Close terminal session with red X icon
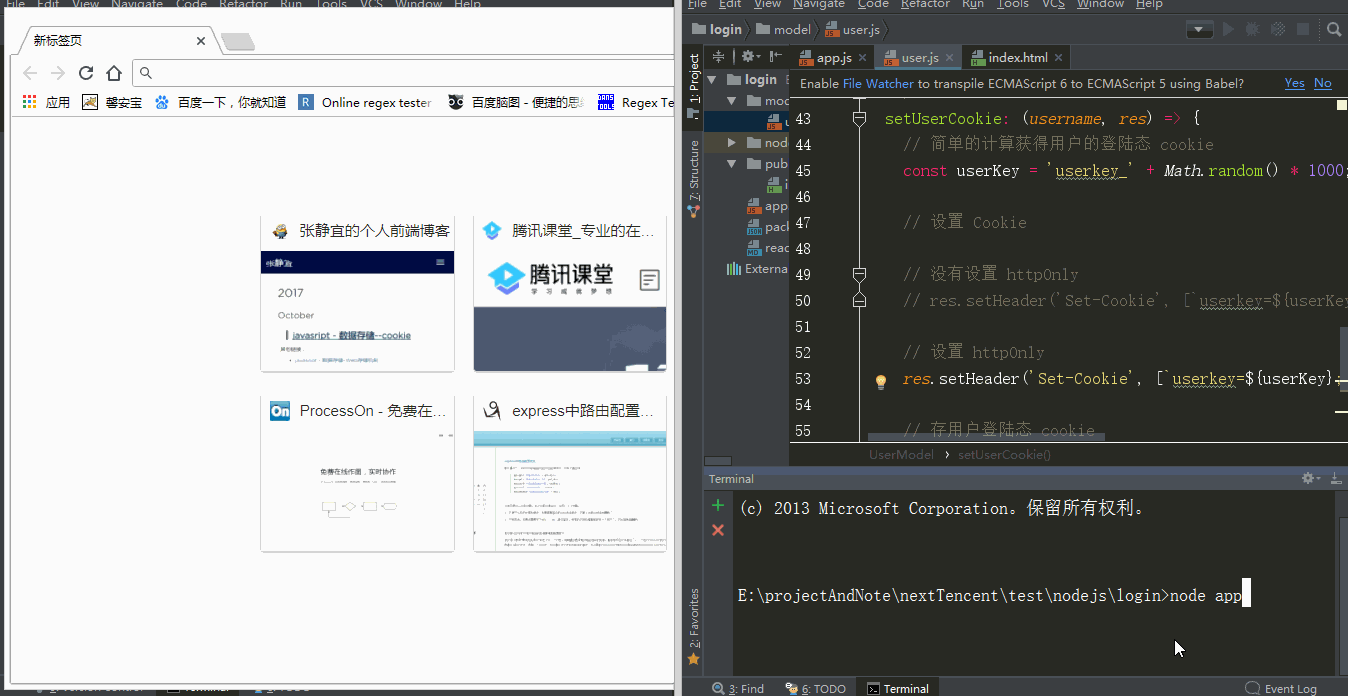Screen dimensions: 1348x696 click(x=717, y=530)
